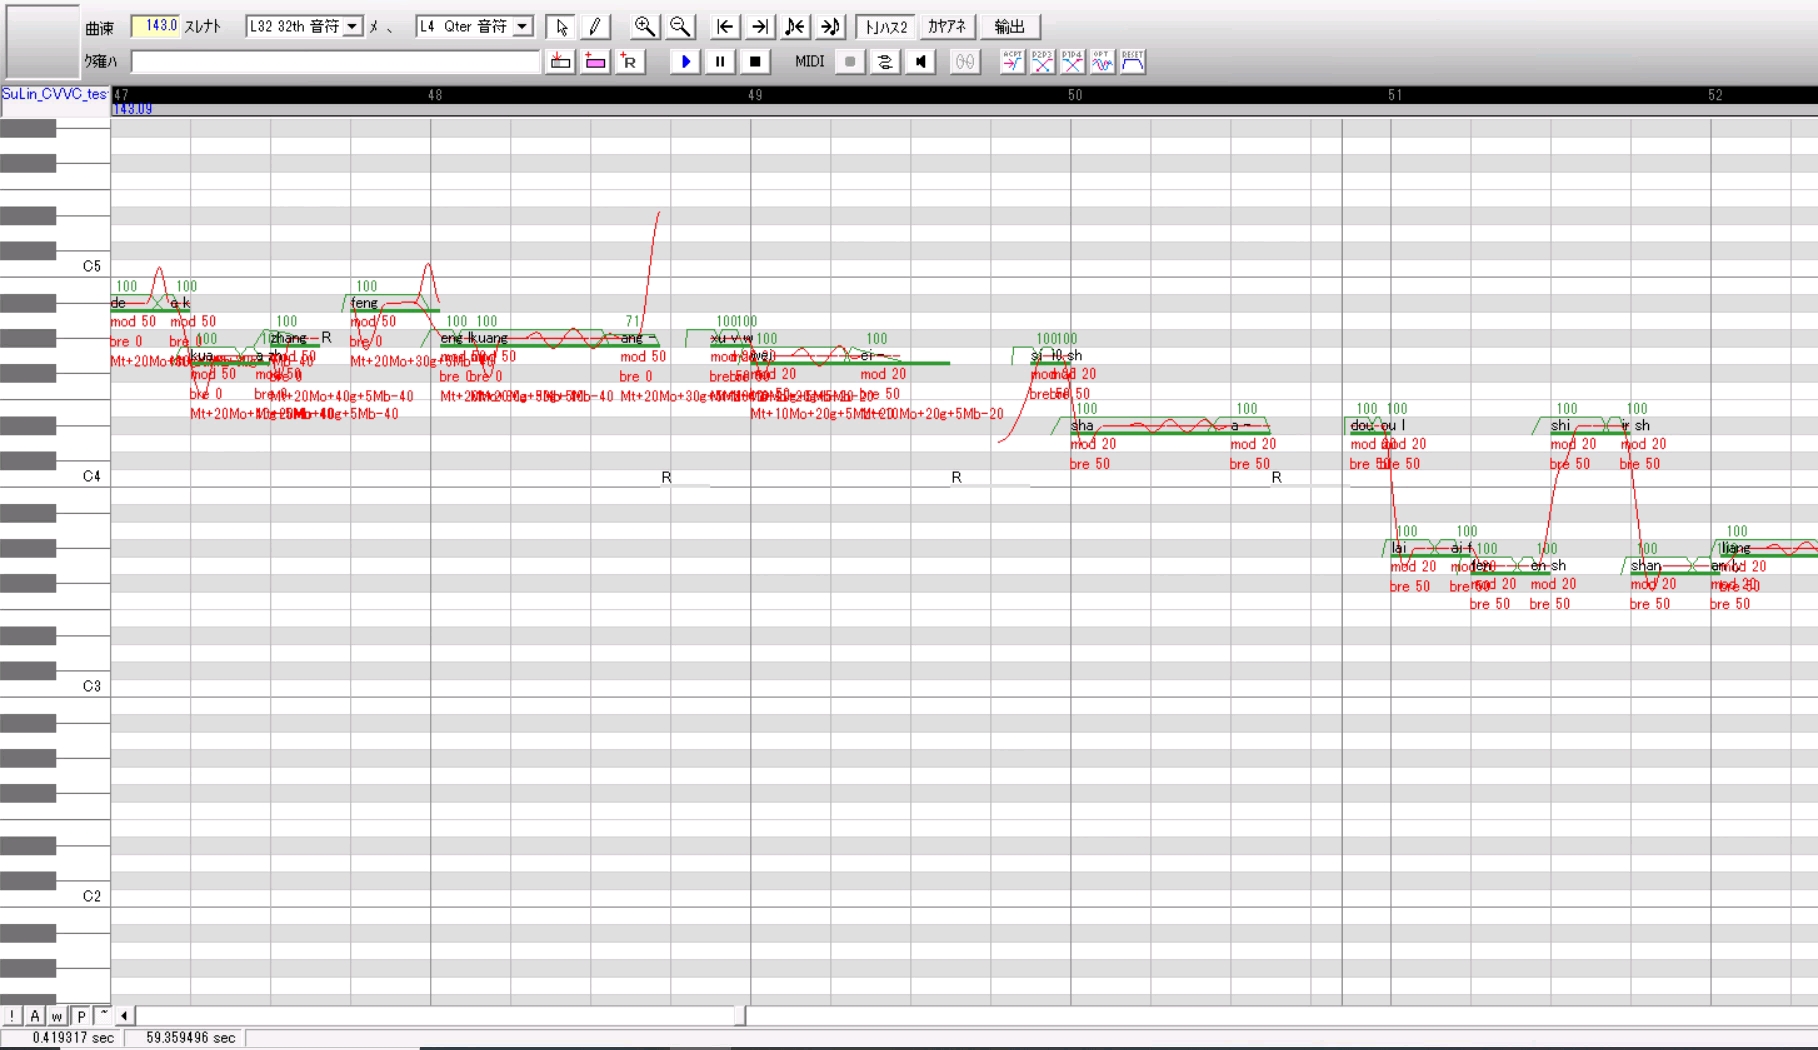
Task: Click the 輸出 export button
Action: tap(1010, 27)
